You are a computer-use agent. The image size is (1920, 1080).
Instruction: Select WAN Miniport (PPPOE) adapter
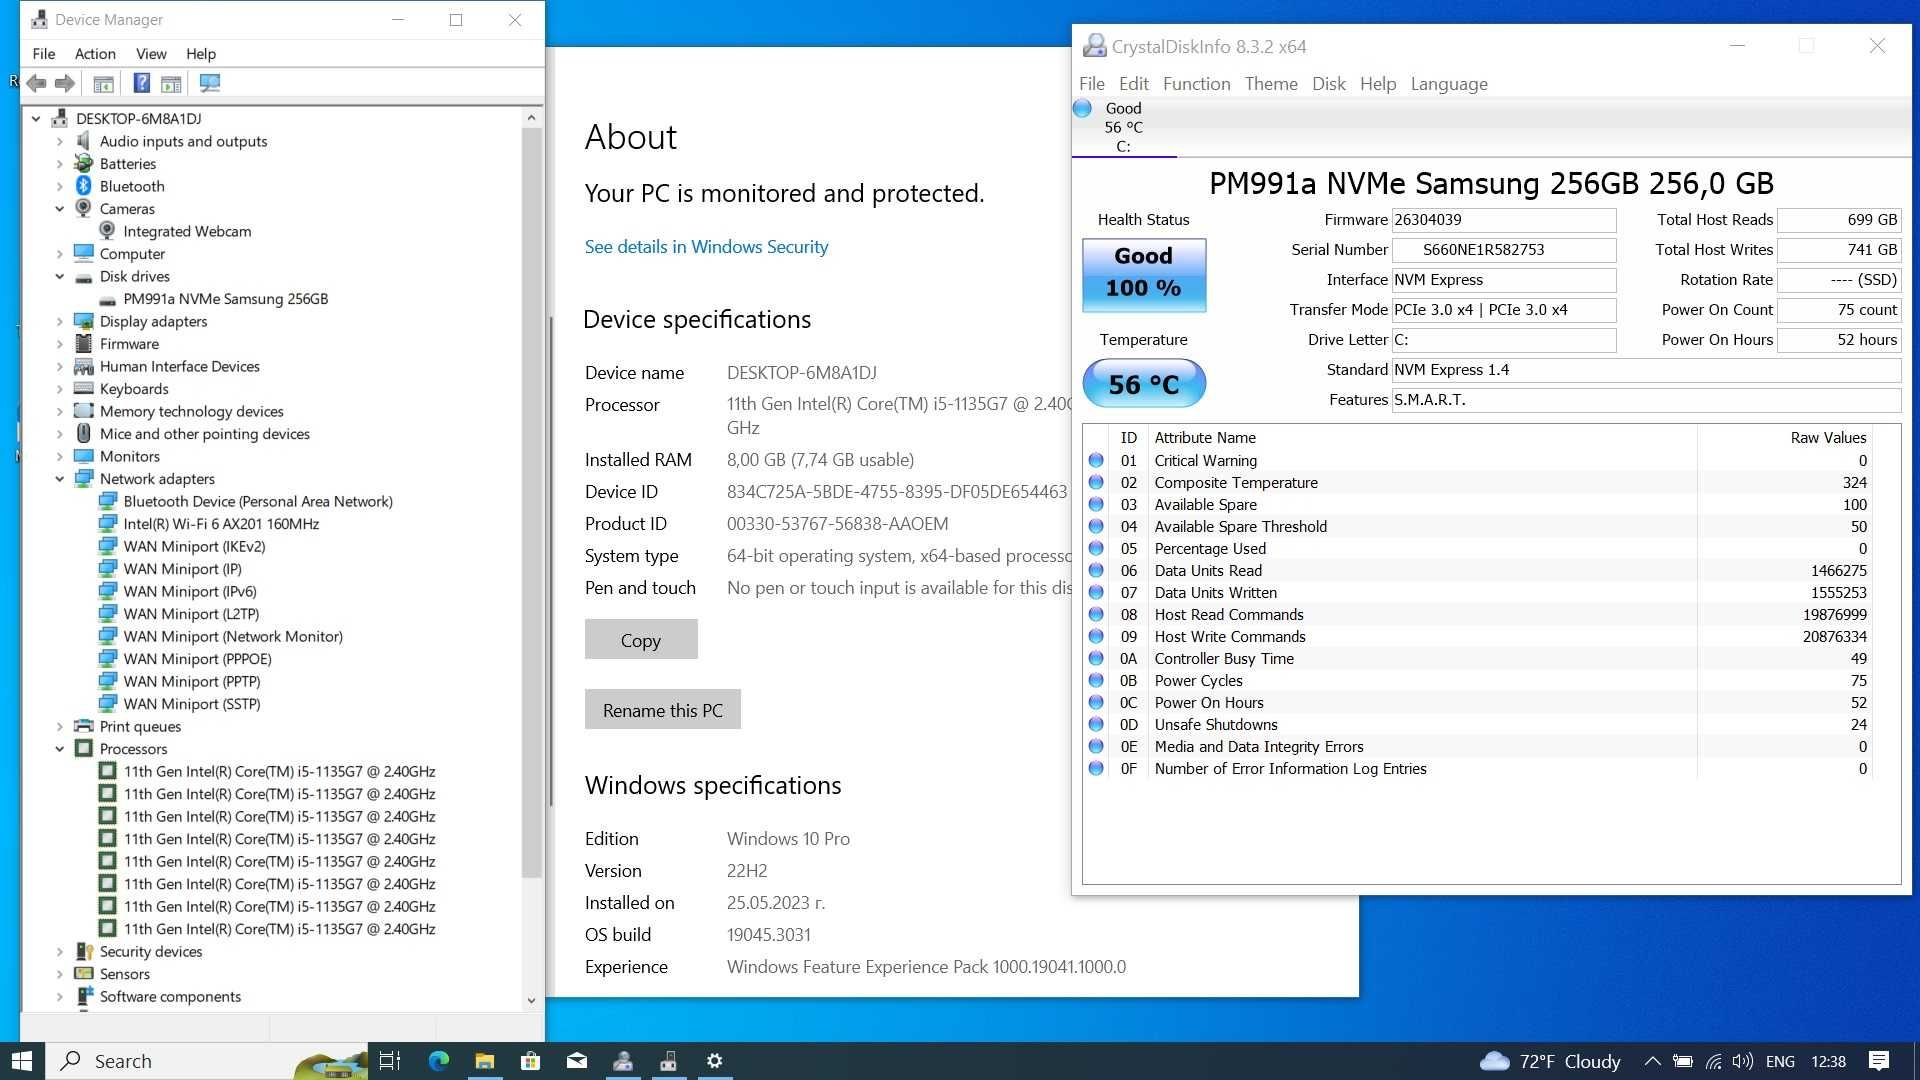[x=197, y=659]
